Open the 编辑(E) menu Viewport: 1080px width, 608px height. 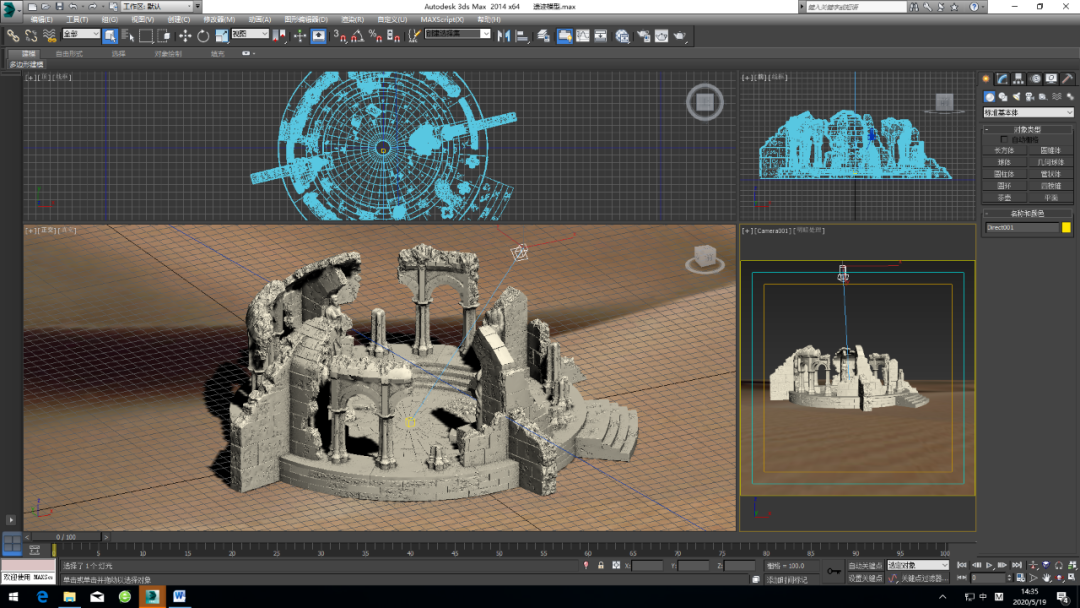pos(41,19)
